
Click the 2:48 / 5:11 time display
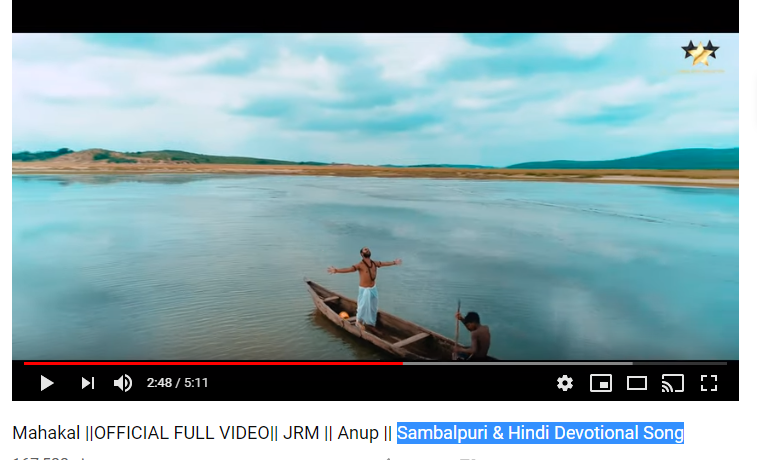coord(177,383)
